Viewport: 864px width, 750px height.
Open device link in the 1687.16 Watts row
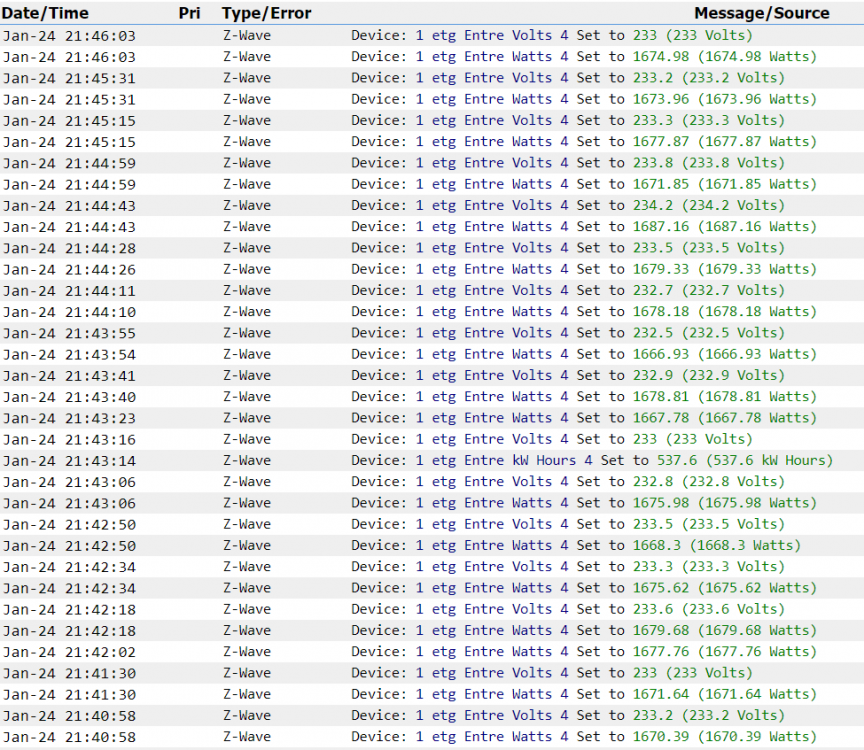tap(492, 227)
